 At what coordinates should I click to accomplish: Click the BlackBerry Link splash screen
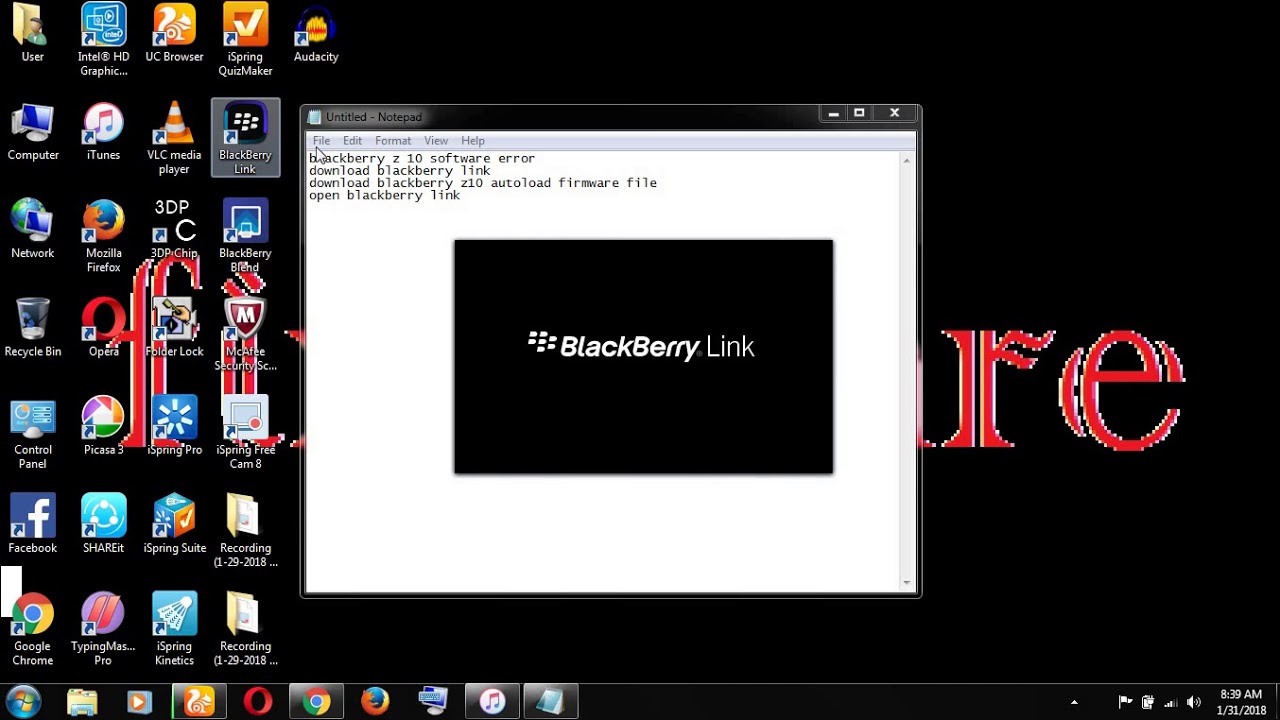click(x=643, y=356)
